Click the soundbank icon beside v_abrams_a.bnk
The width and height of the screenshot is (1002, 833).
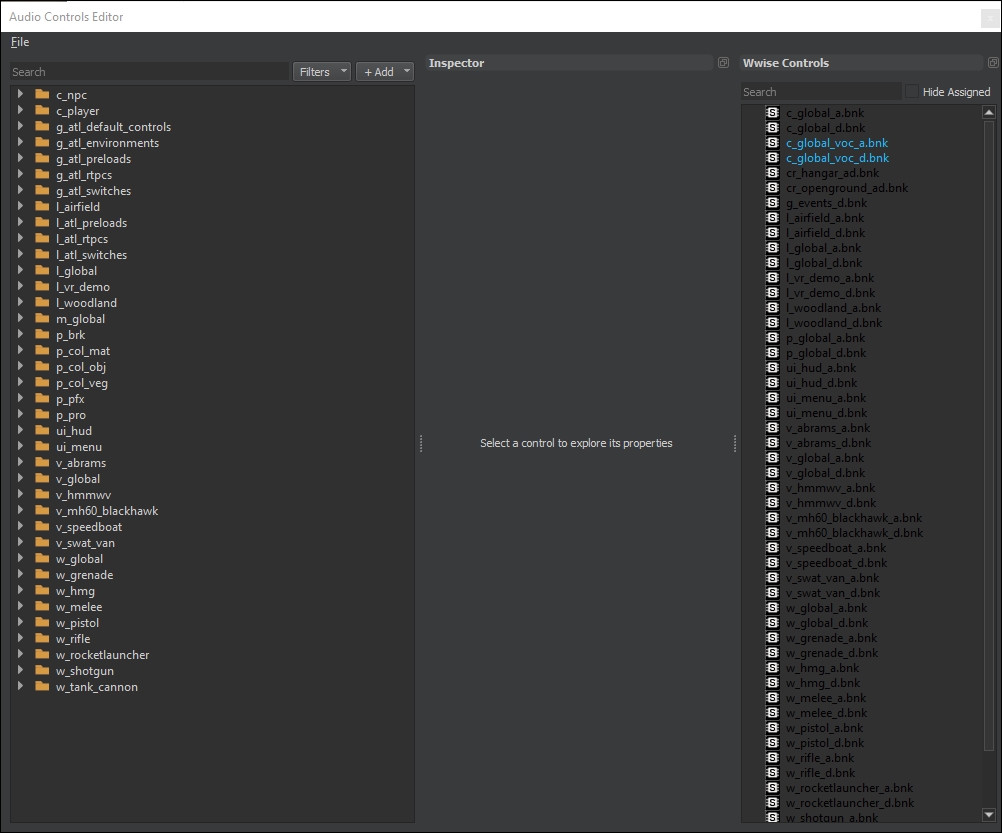[773, 428]
